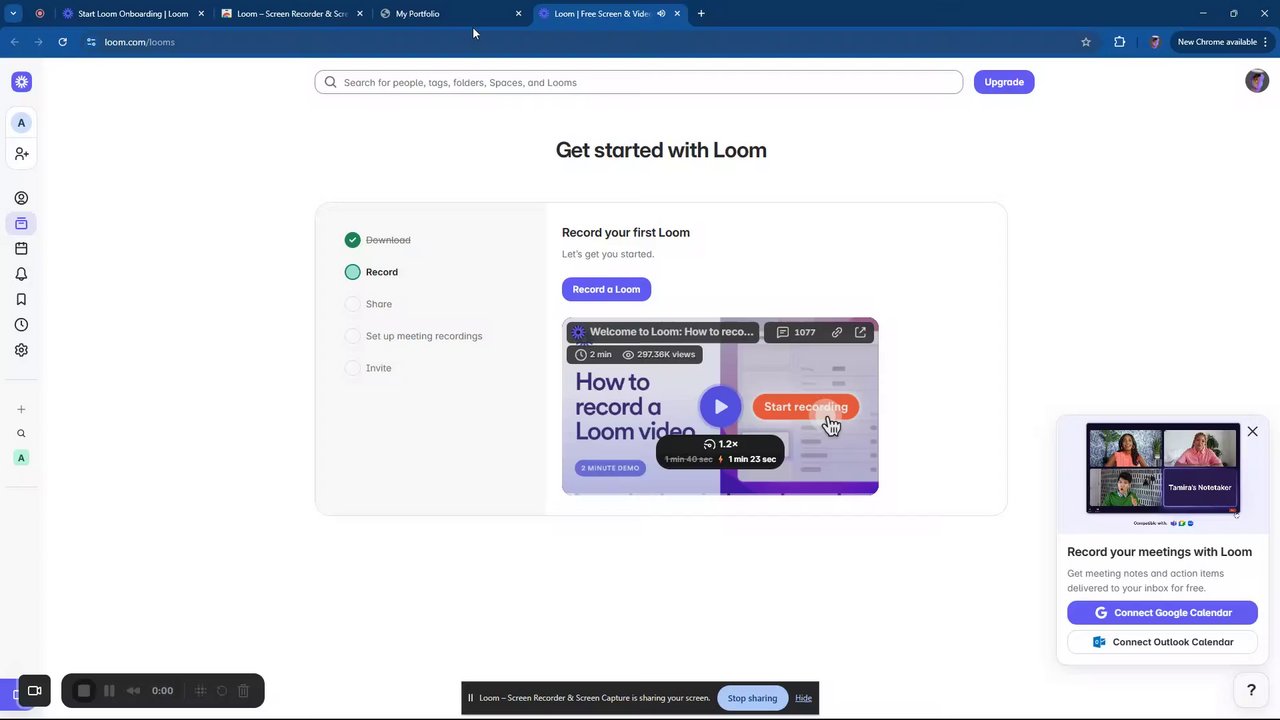Viewport: 1280px width, 720px height.
Task: Go back in browser history
Action: (x=14, y=42)
